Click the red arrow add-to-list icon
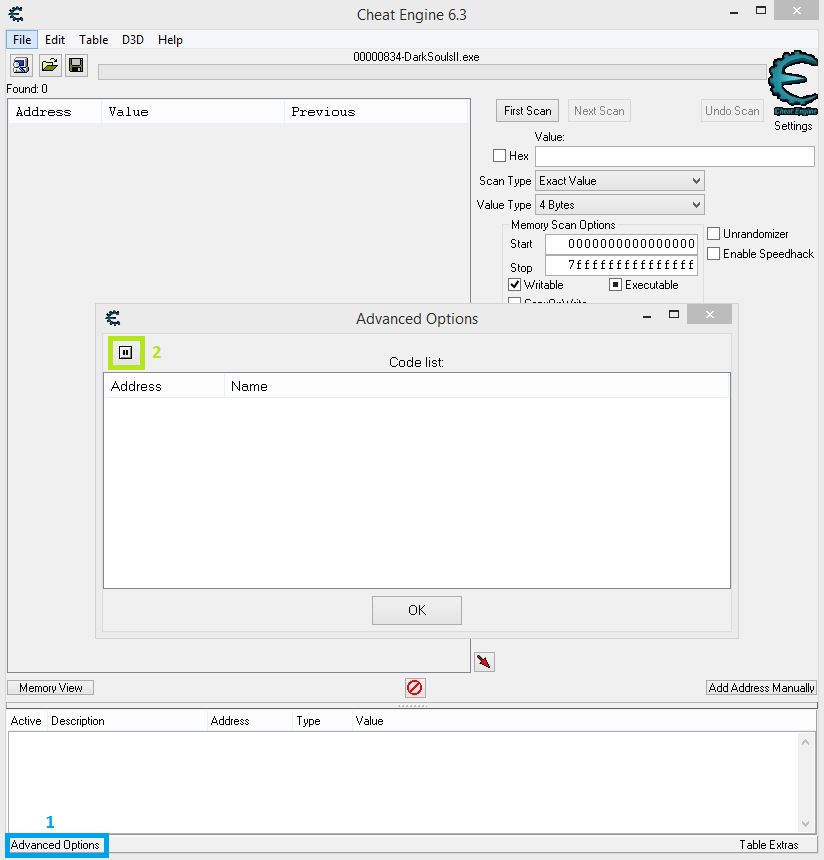 pyautogui.click(x=484, y=661)
